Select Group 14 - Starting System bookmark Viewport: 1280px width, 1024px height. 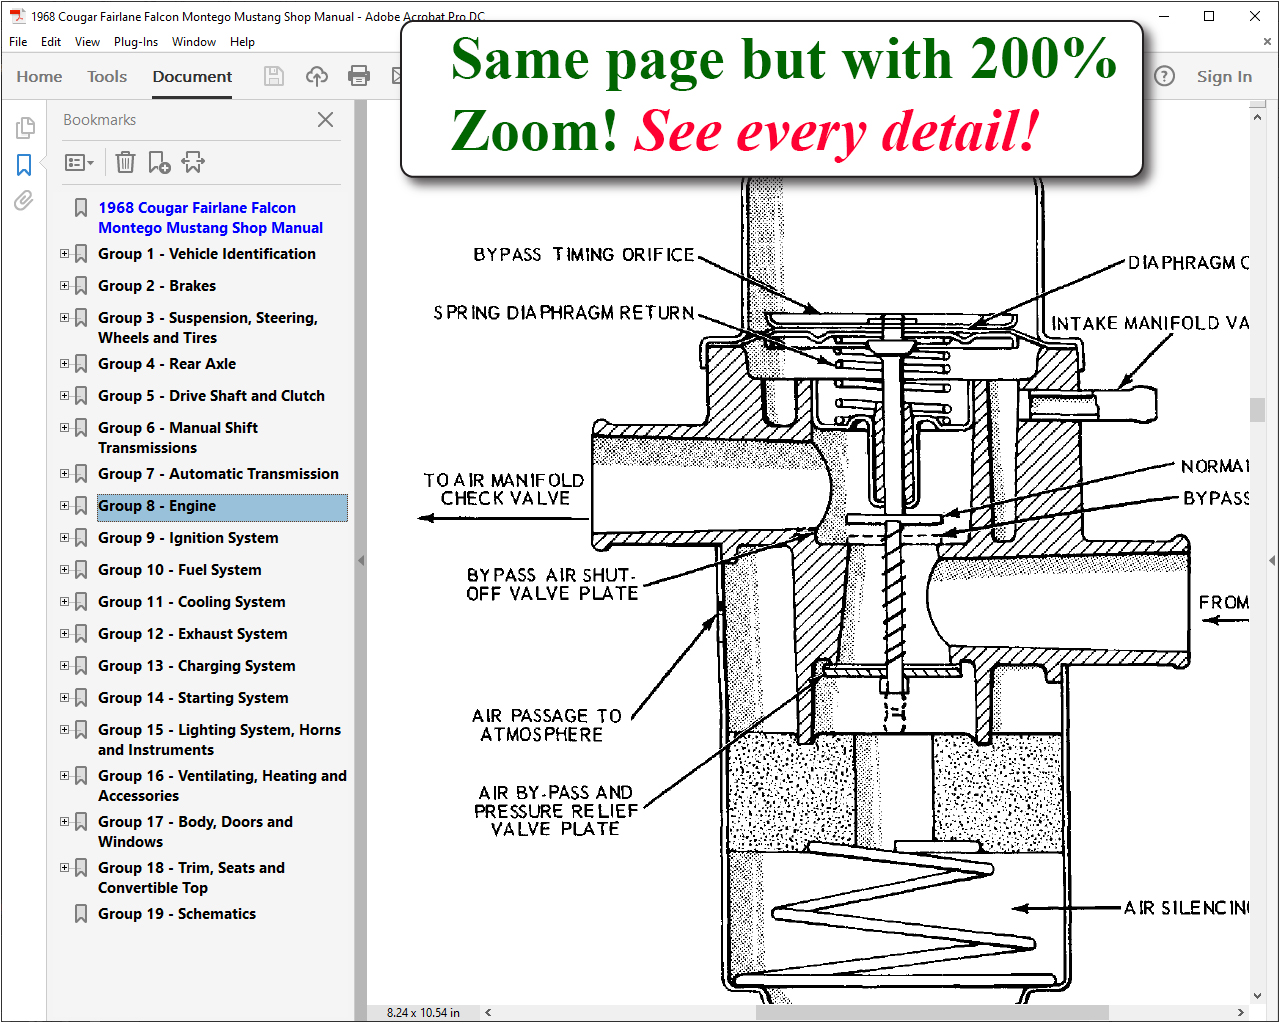pyautogui.click(x=193, y=698)
